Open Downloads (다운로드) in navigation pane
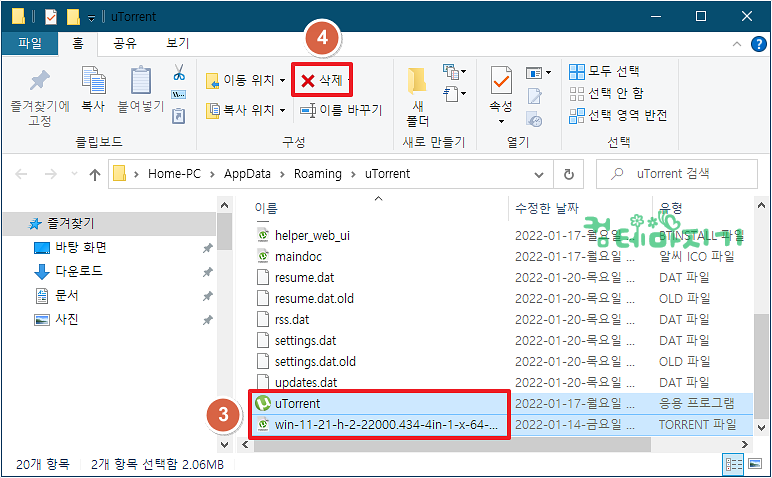The height and width of the screenshot is (478, 772). click(x=79, y=271)
